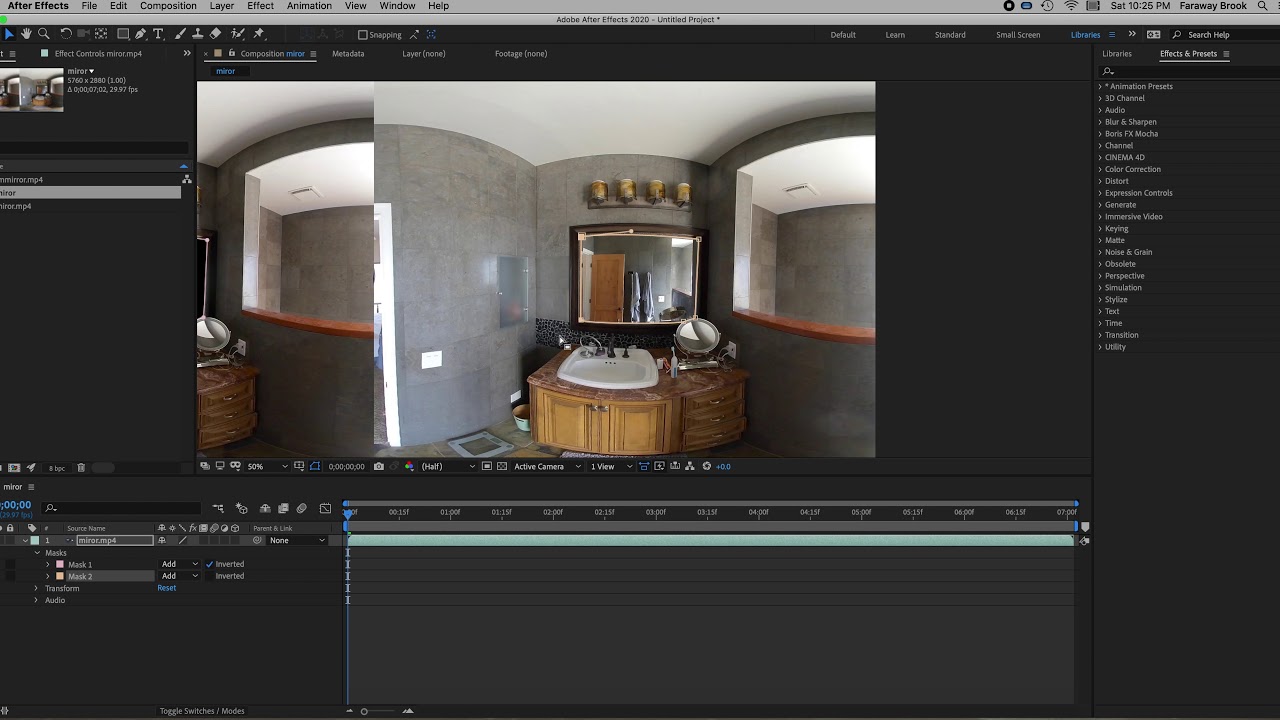Uncheck Inverted for Mask 1

click(210, 564)
